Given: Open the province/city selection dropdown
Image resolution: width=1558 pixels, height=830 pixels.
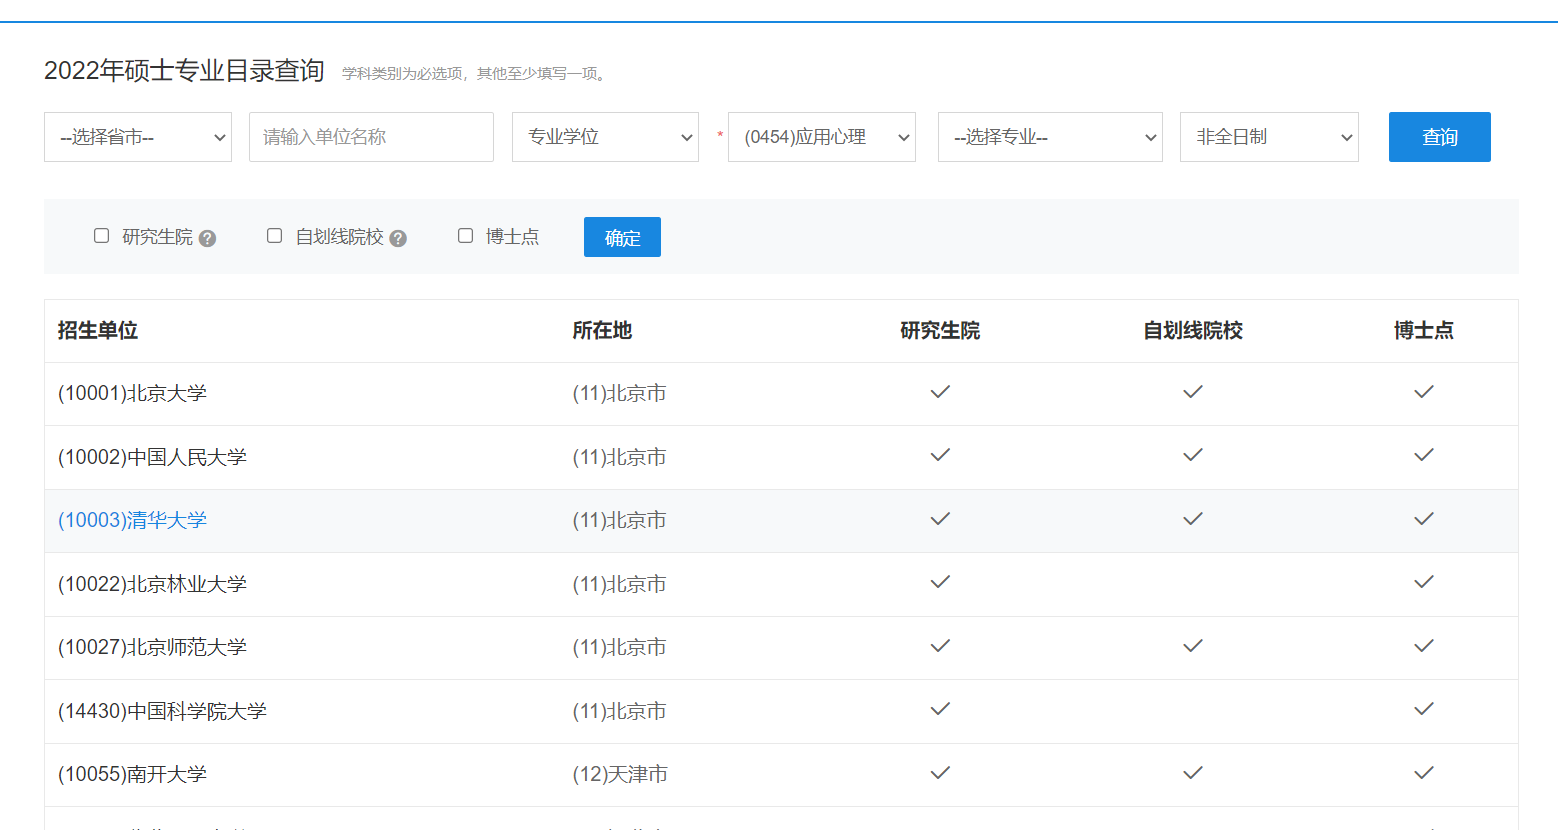Looking at the screenshot, I should click(138, 137).
